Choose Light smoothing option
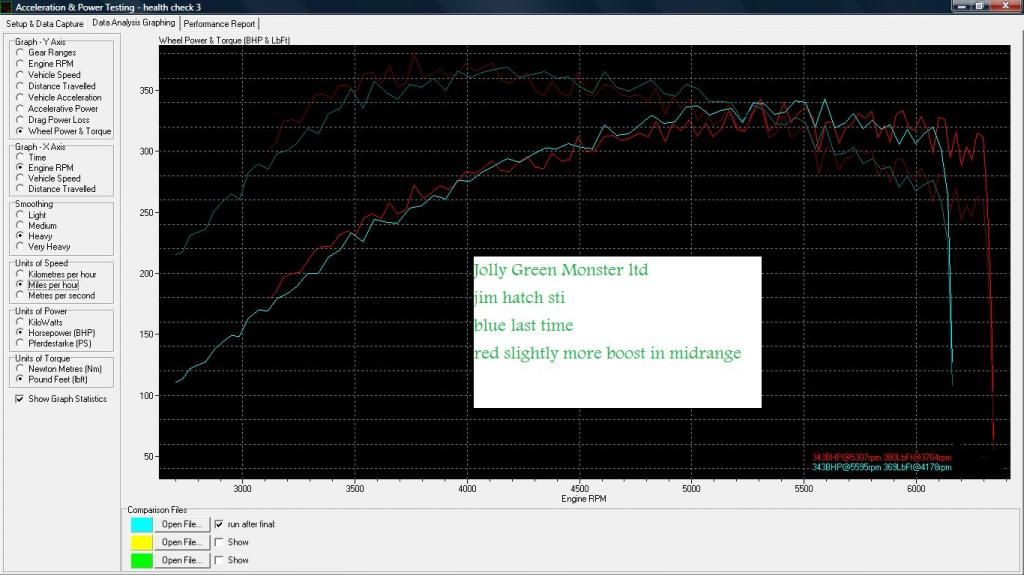 pos(20,215)
